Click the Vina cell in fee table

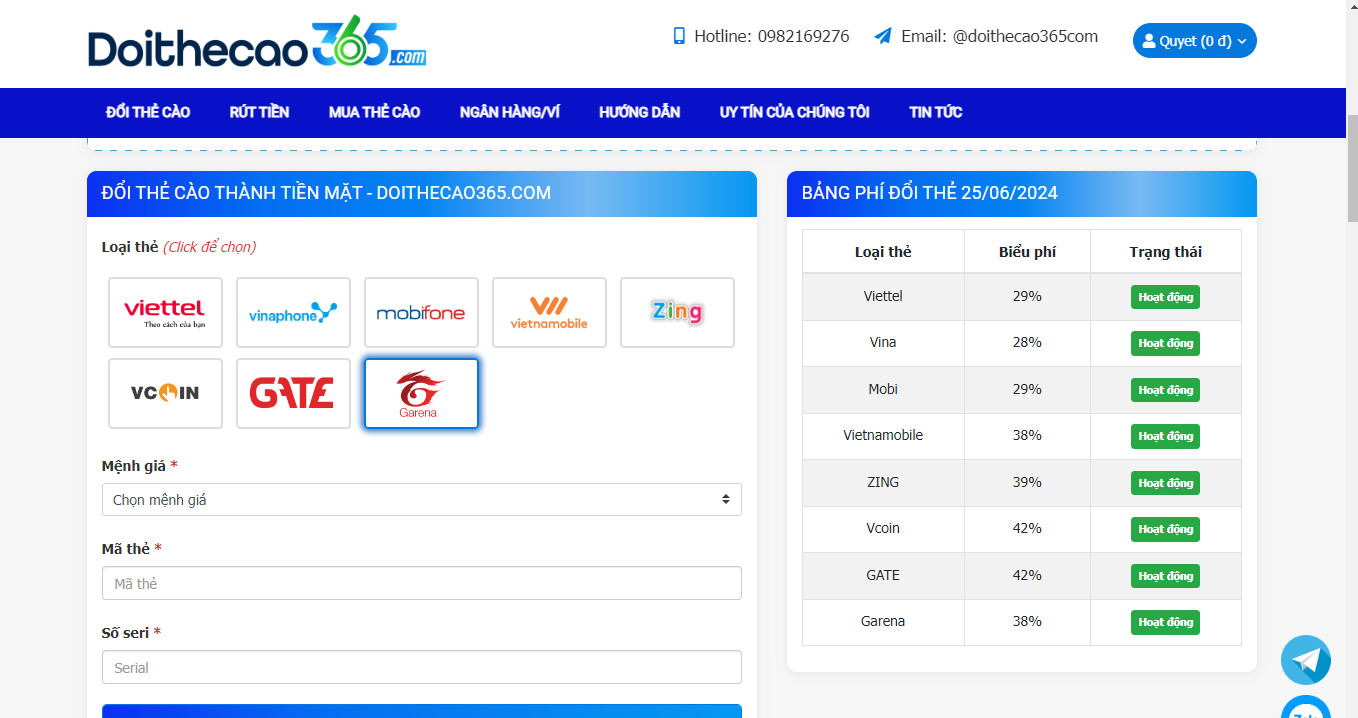click(883, 342)
